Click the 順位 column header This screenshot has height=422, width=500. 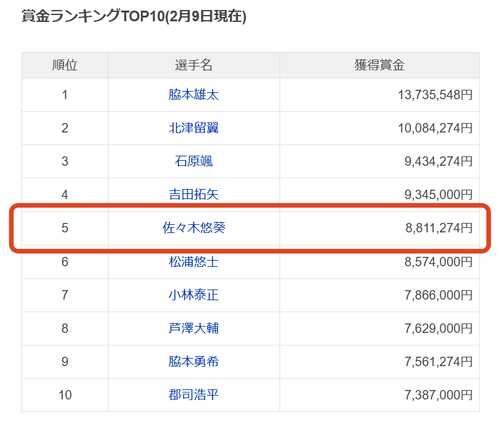pyautogui.click(x=65, y=65)
